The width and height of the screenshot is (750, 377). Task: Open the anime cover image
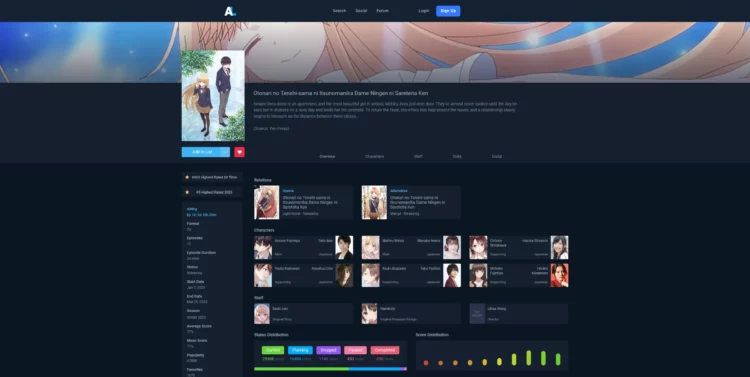tap(213, 96)
